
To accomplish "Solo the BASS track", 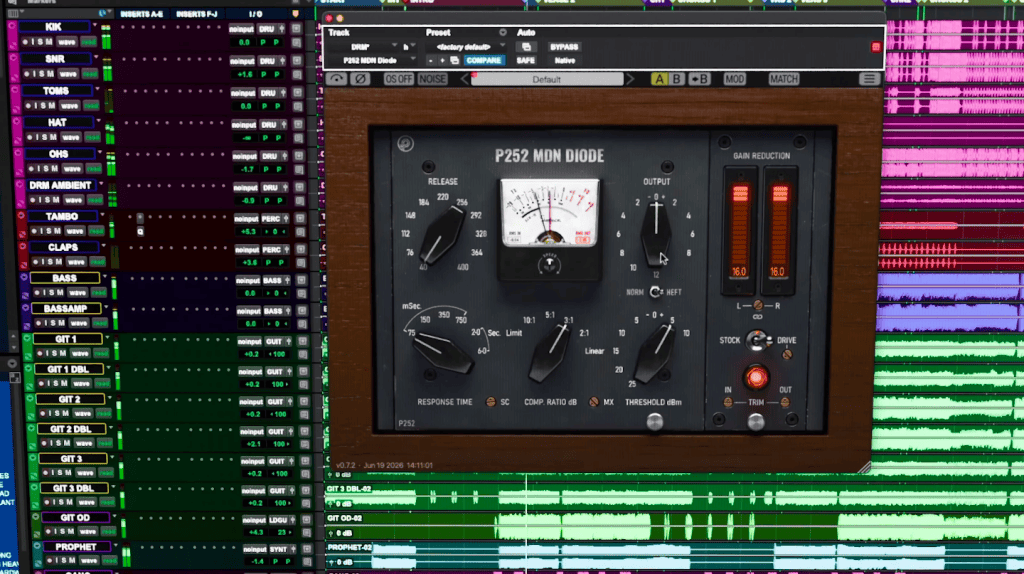I will tap(50, 293).
